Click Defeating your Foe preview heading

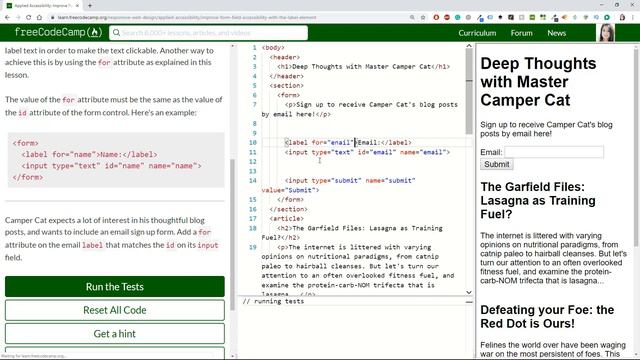tap(547, 316)
